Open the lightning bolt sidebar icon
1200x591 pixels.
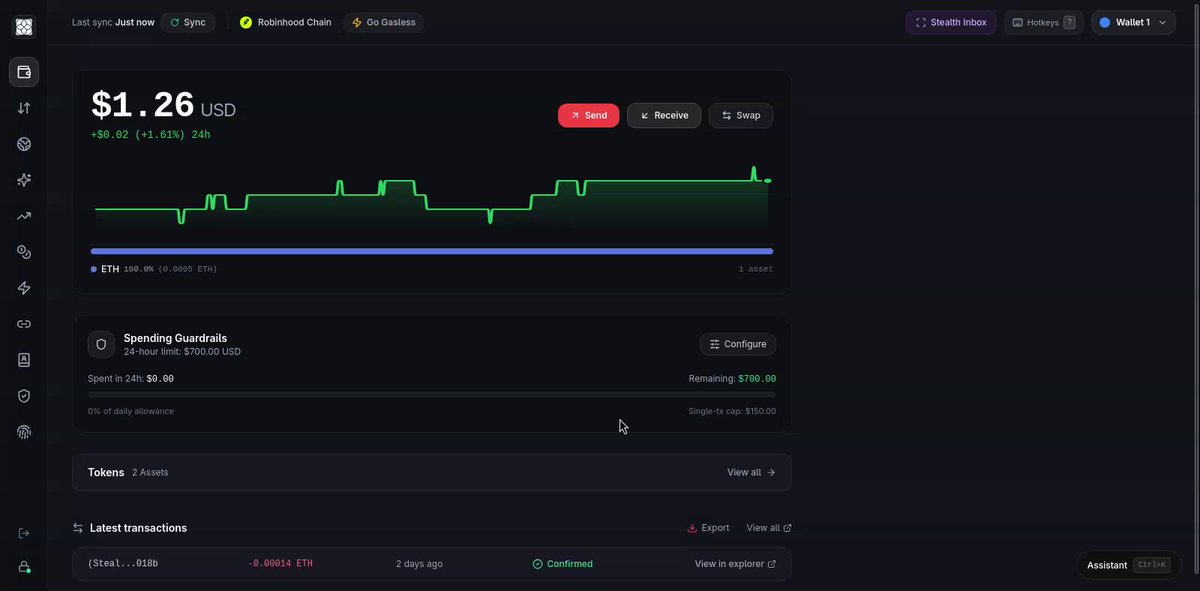point(24,288)
